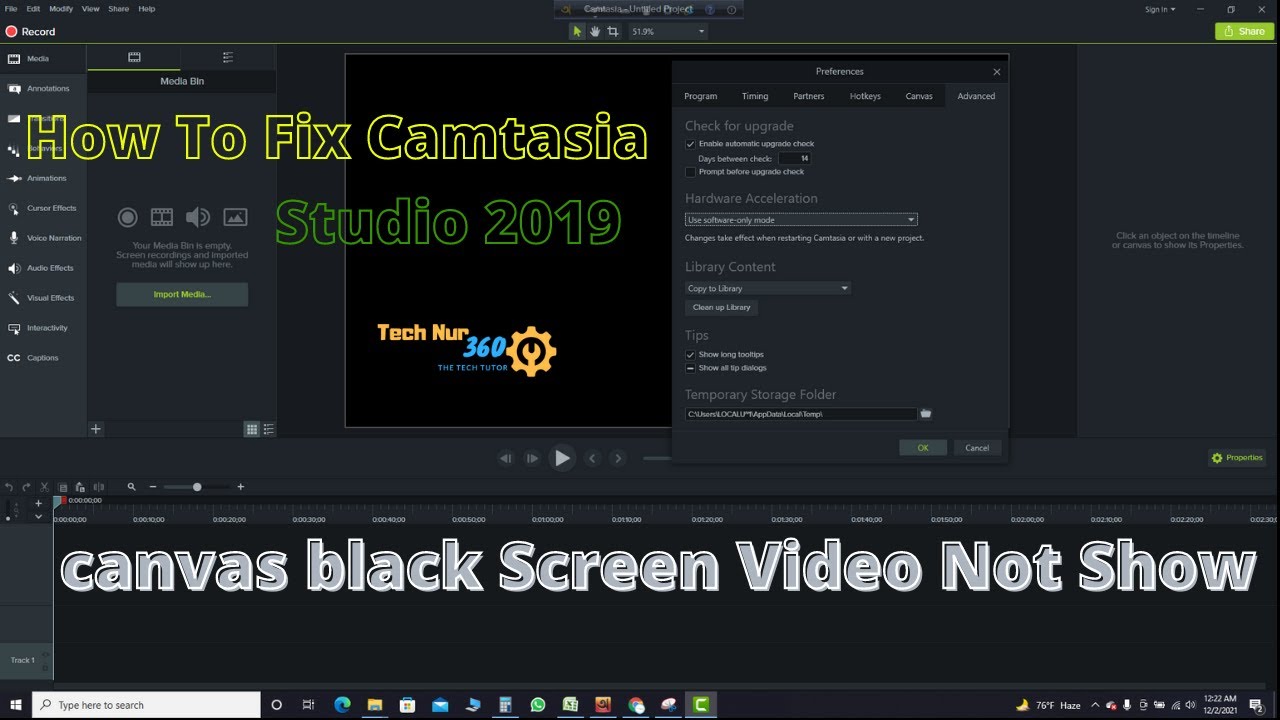
Task: Close the Preferences dialog with X
Action: 996,72
